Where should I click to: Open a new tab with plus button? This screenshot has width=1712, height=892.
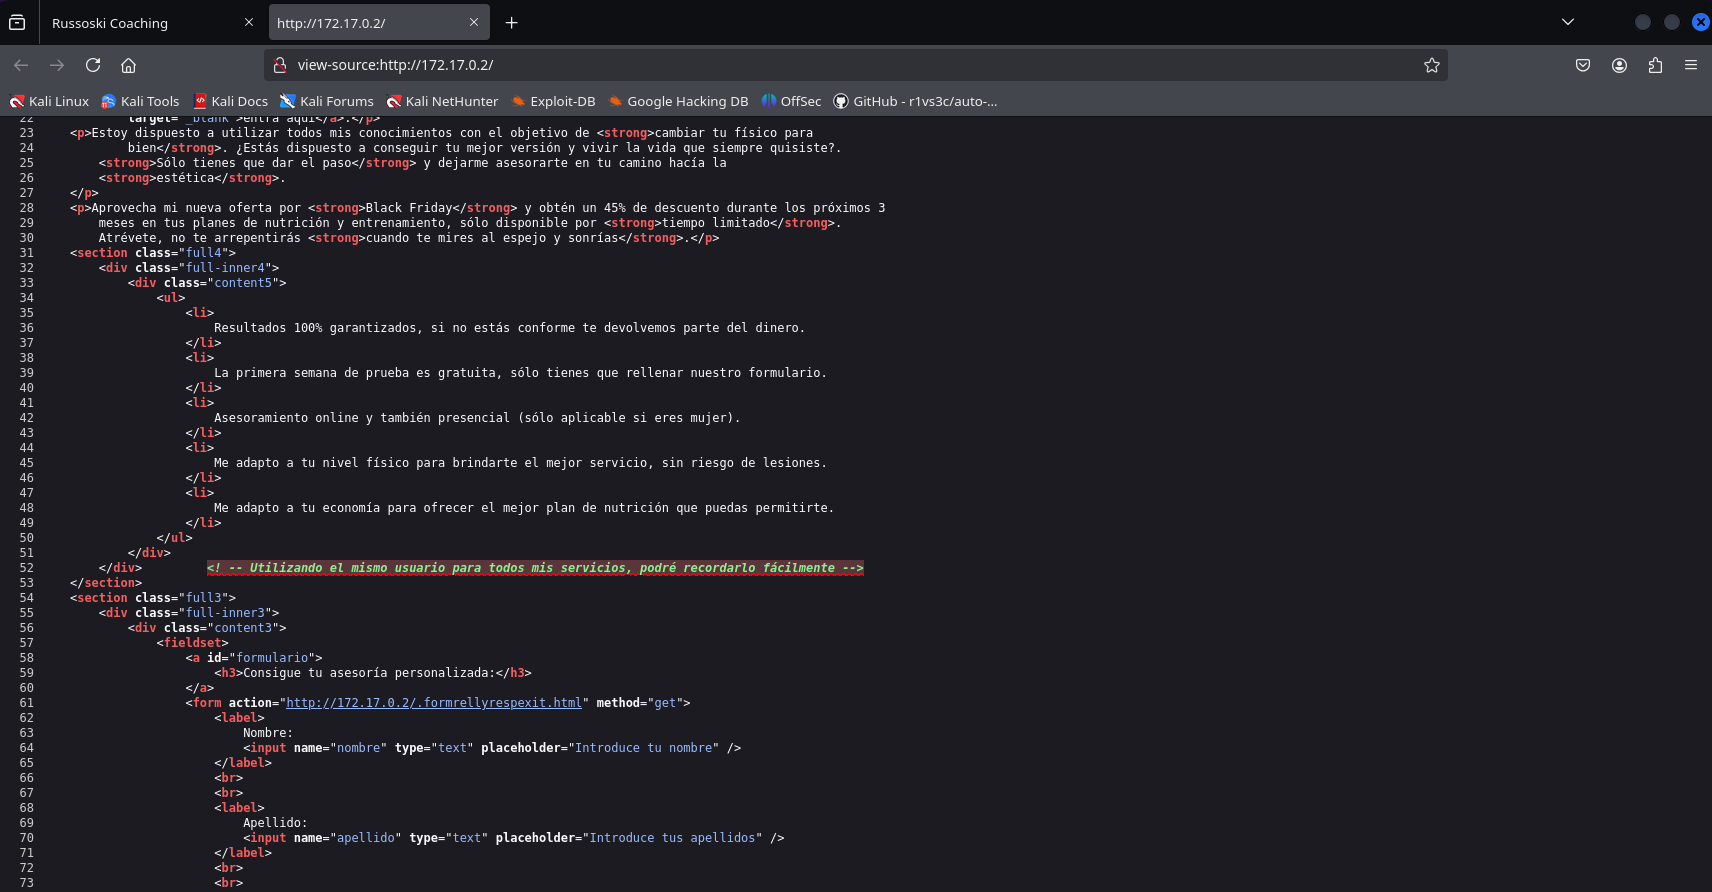512,22
